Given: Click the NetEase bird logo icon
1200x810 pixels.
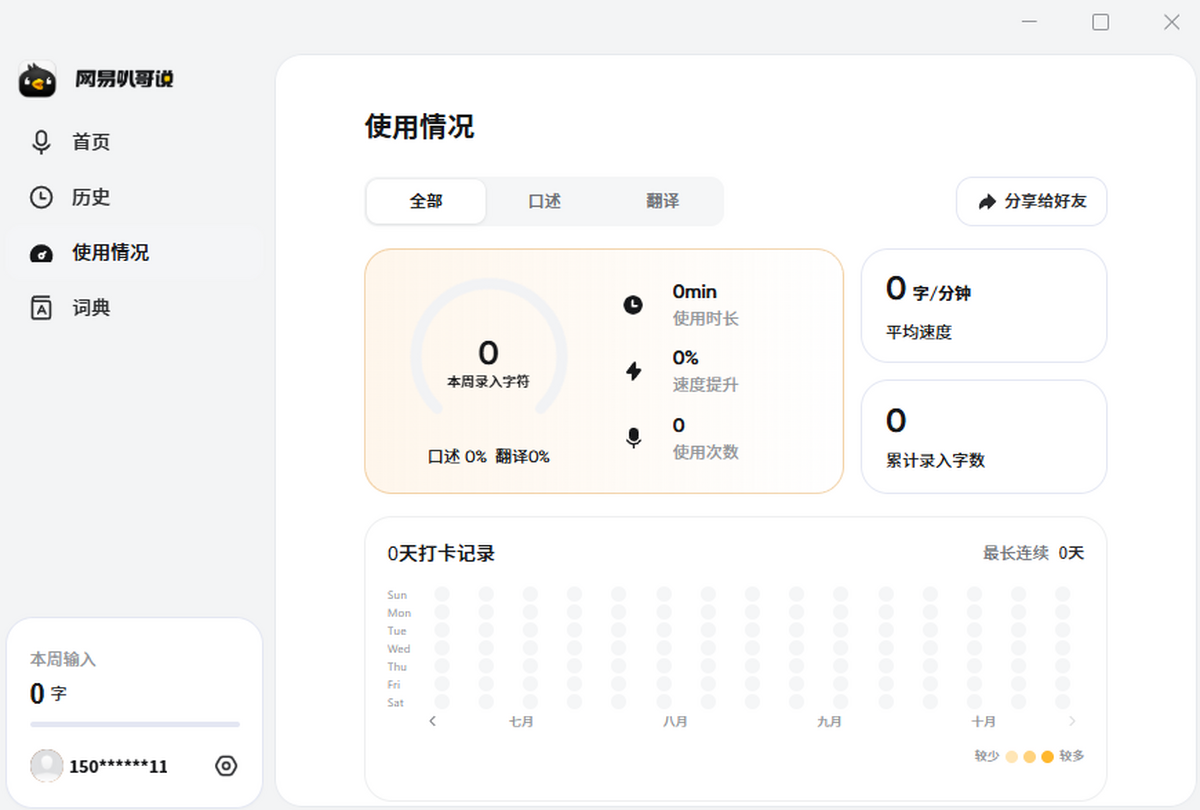Looking at the screenshot, I should coord(37,79).
